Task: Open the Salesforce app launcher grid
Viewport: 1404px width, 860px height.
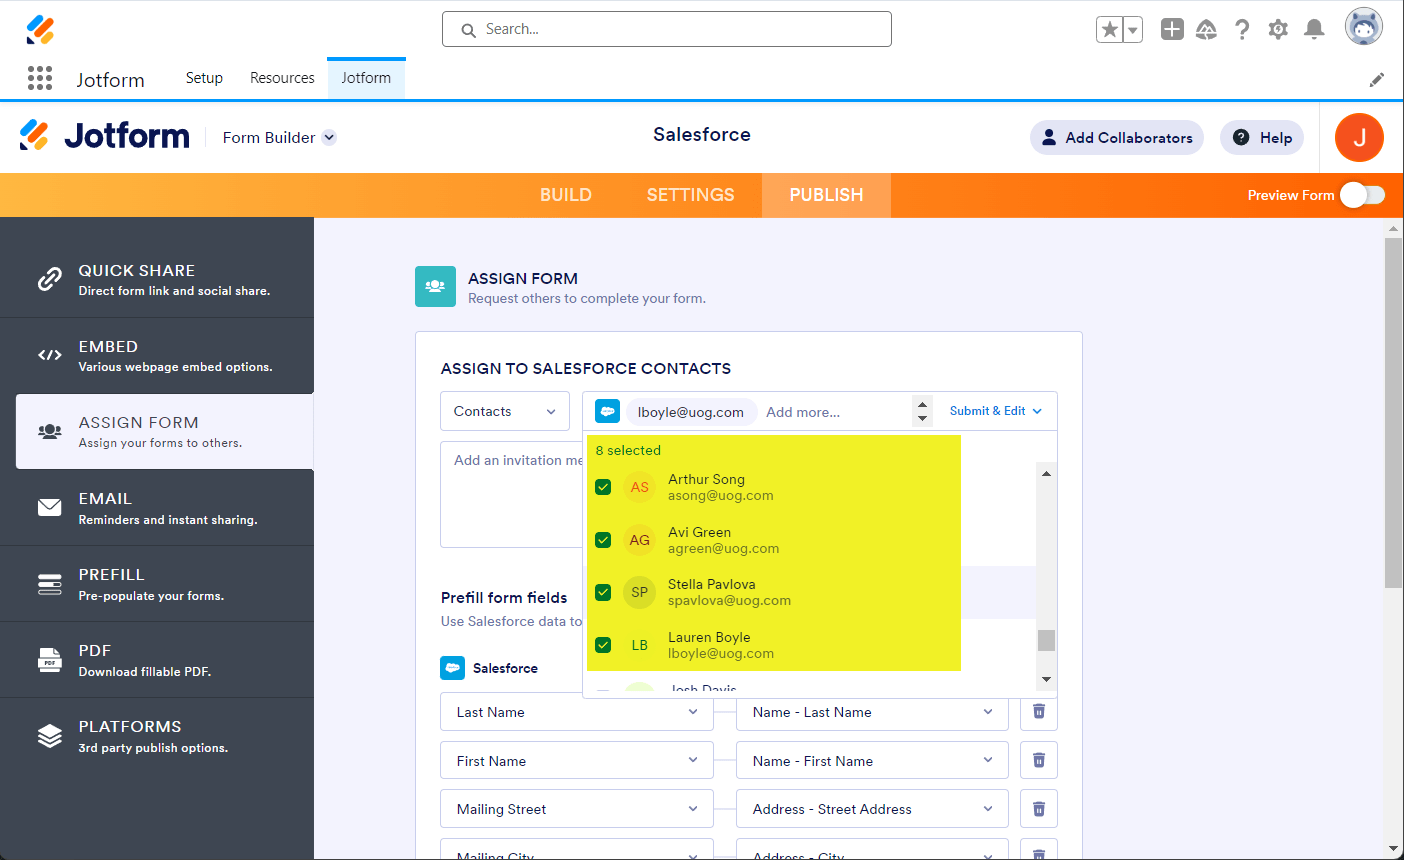Action: [x=40, y=78]
